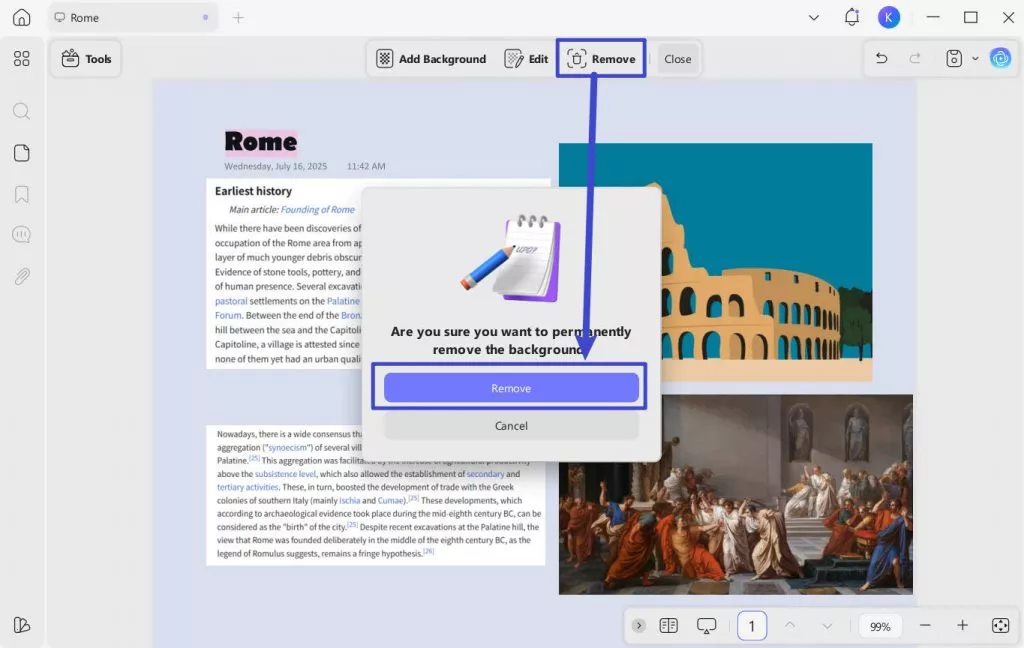Click the save icon
The image size is (1024, 648).
tap(953, 59)
